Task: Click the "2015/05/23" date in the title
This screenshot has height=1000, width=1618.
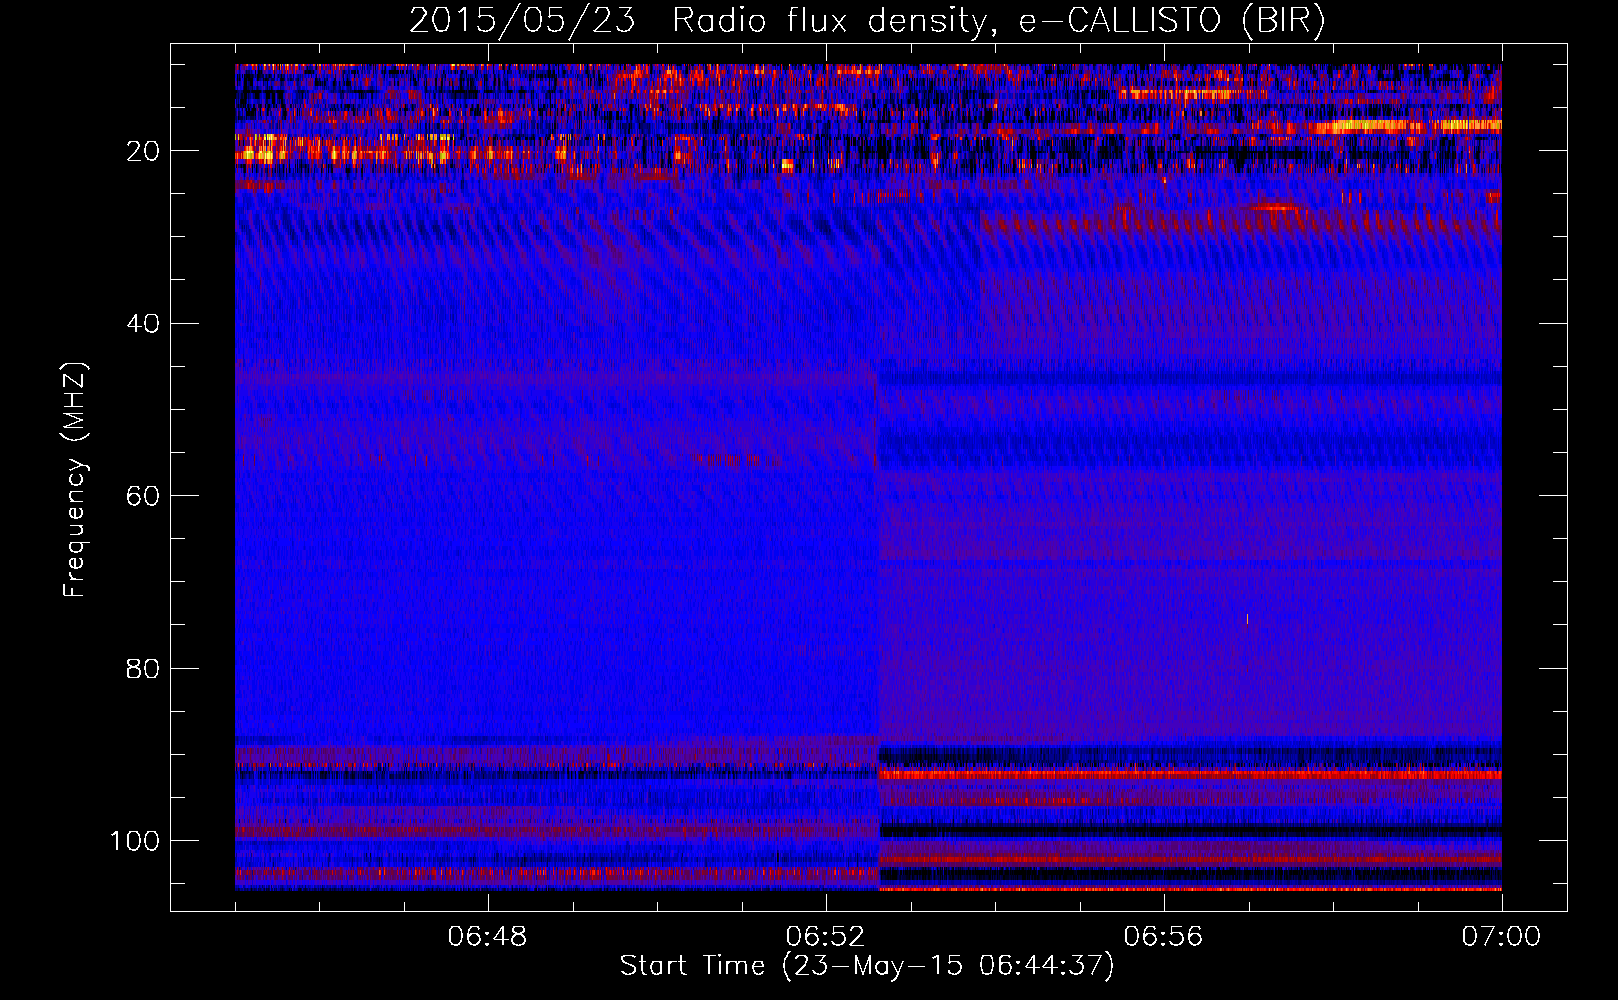Action: click(522, 20)
